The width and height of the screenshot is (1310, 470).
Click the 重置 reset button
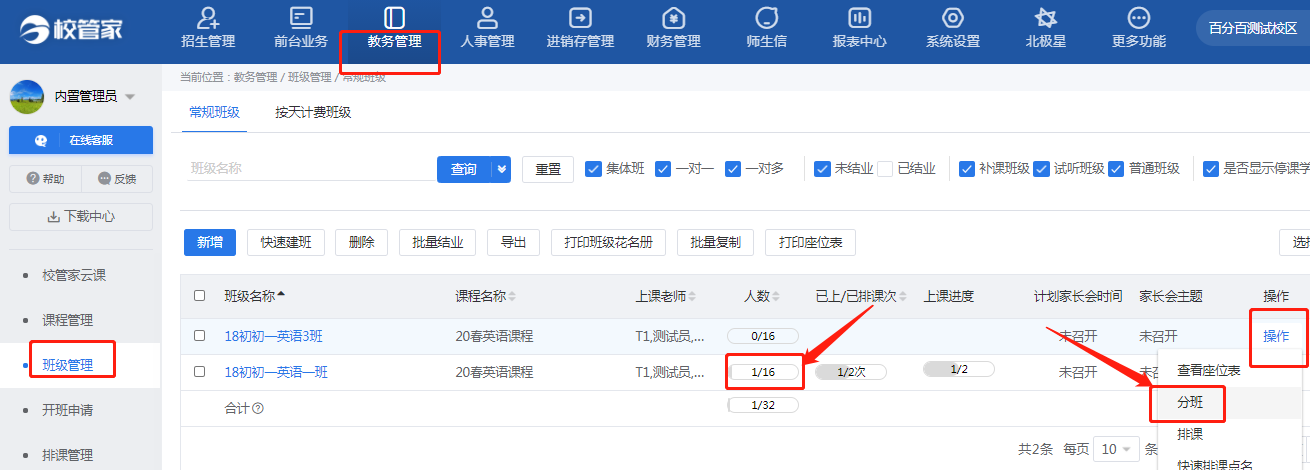tap(548, 169)
